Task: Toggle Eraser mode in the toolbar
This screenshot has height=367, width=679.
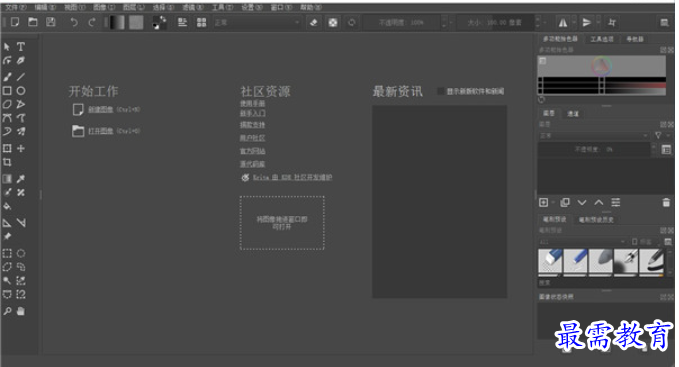Action: coord(314,23)
